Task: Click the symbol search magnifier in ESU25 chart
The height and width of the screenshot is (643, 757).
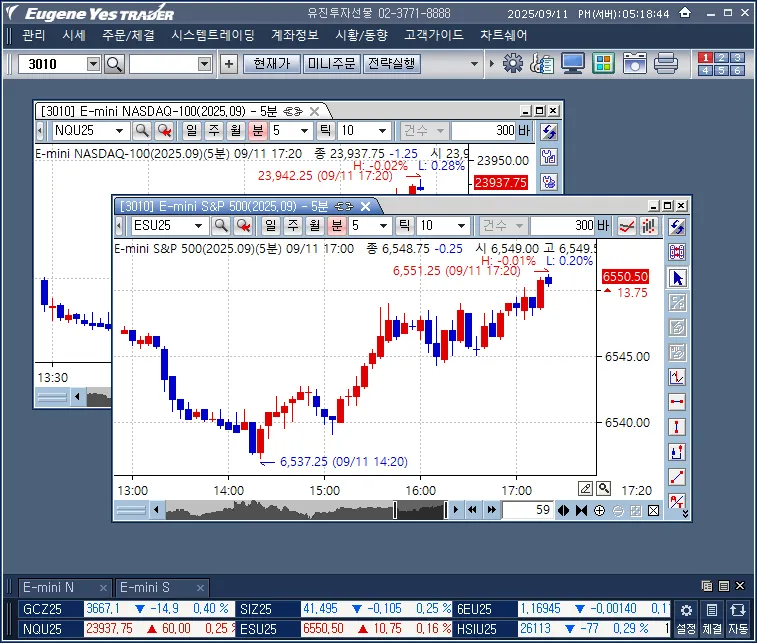Action: click(221, 225)
